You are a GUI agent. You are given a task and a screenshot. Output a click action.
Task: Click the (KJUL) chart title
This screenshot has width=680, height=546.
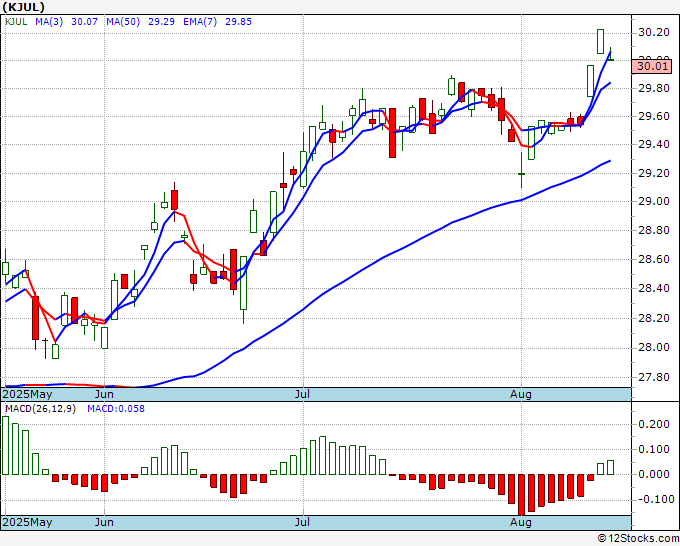coord(23,7)
